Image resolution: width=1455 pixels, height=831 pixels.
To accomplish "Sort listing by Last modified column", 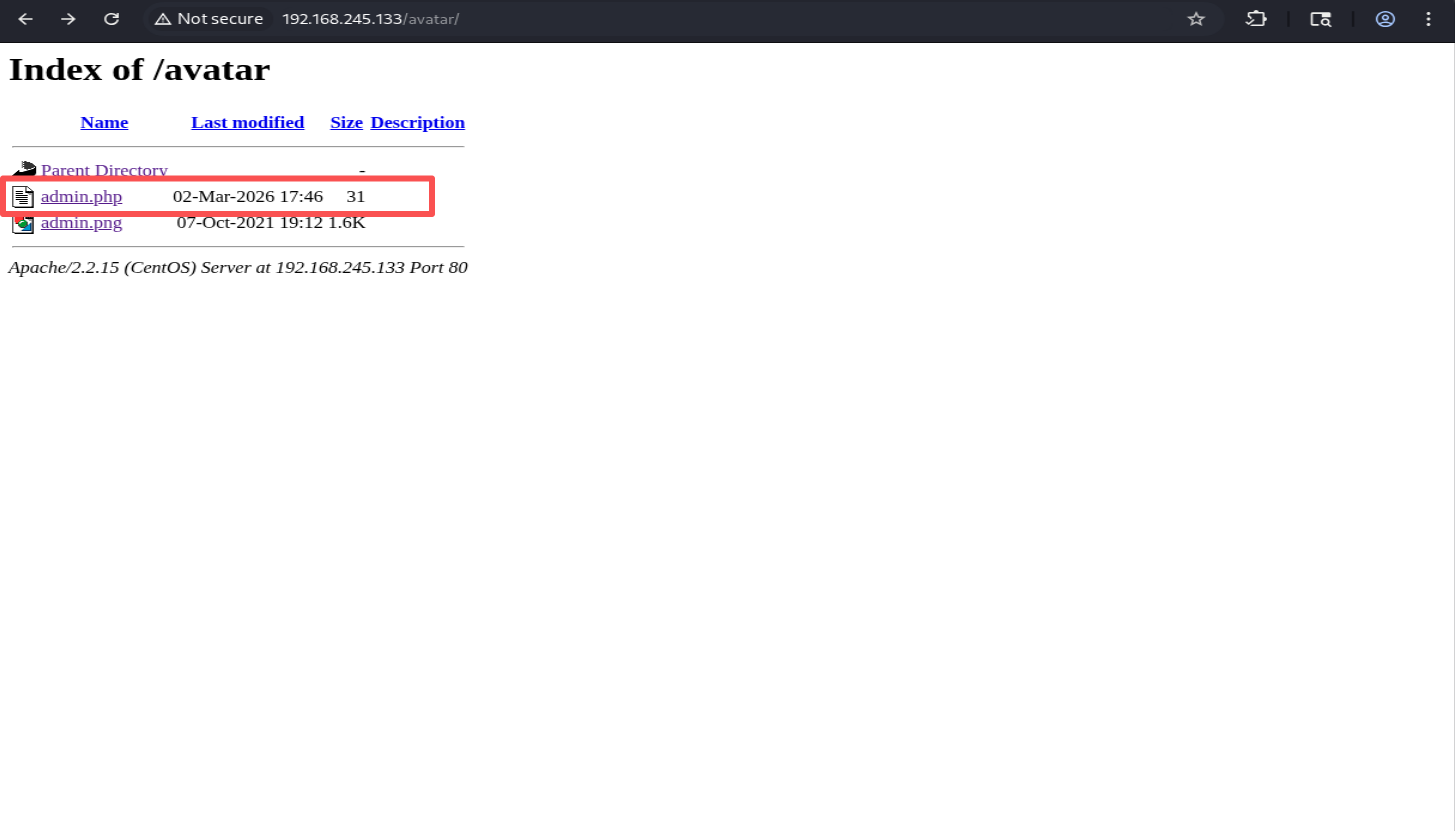I will pos(247,122).
